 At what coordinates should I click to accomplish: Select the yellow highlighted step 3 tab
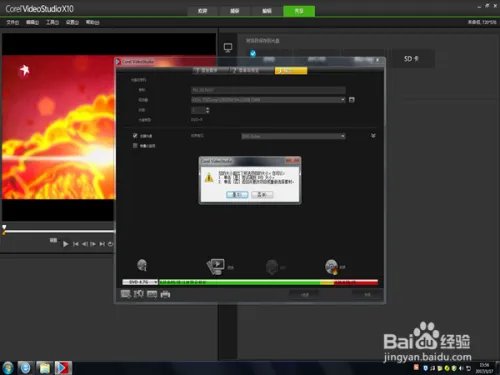pyautogui.click(x=291, y=71)
